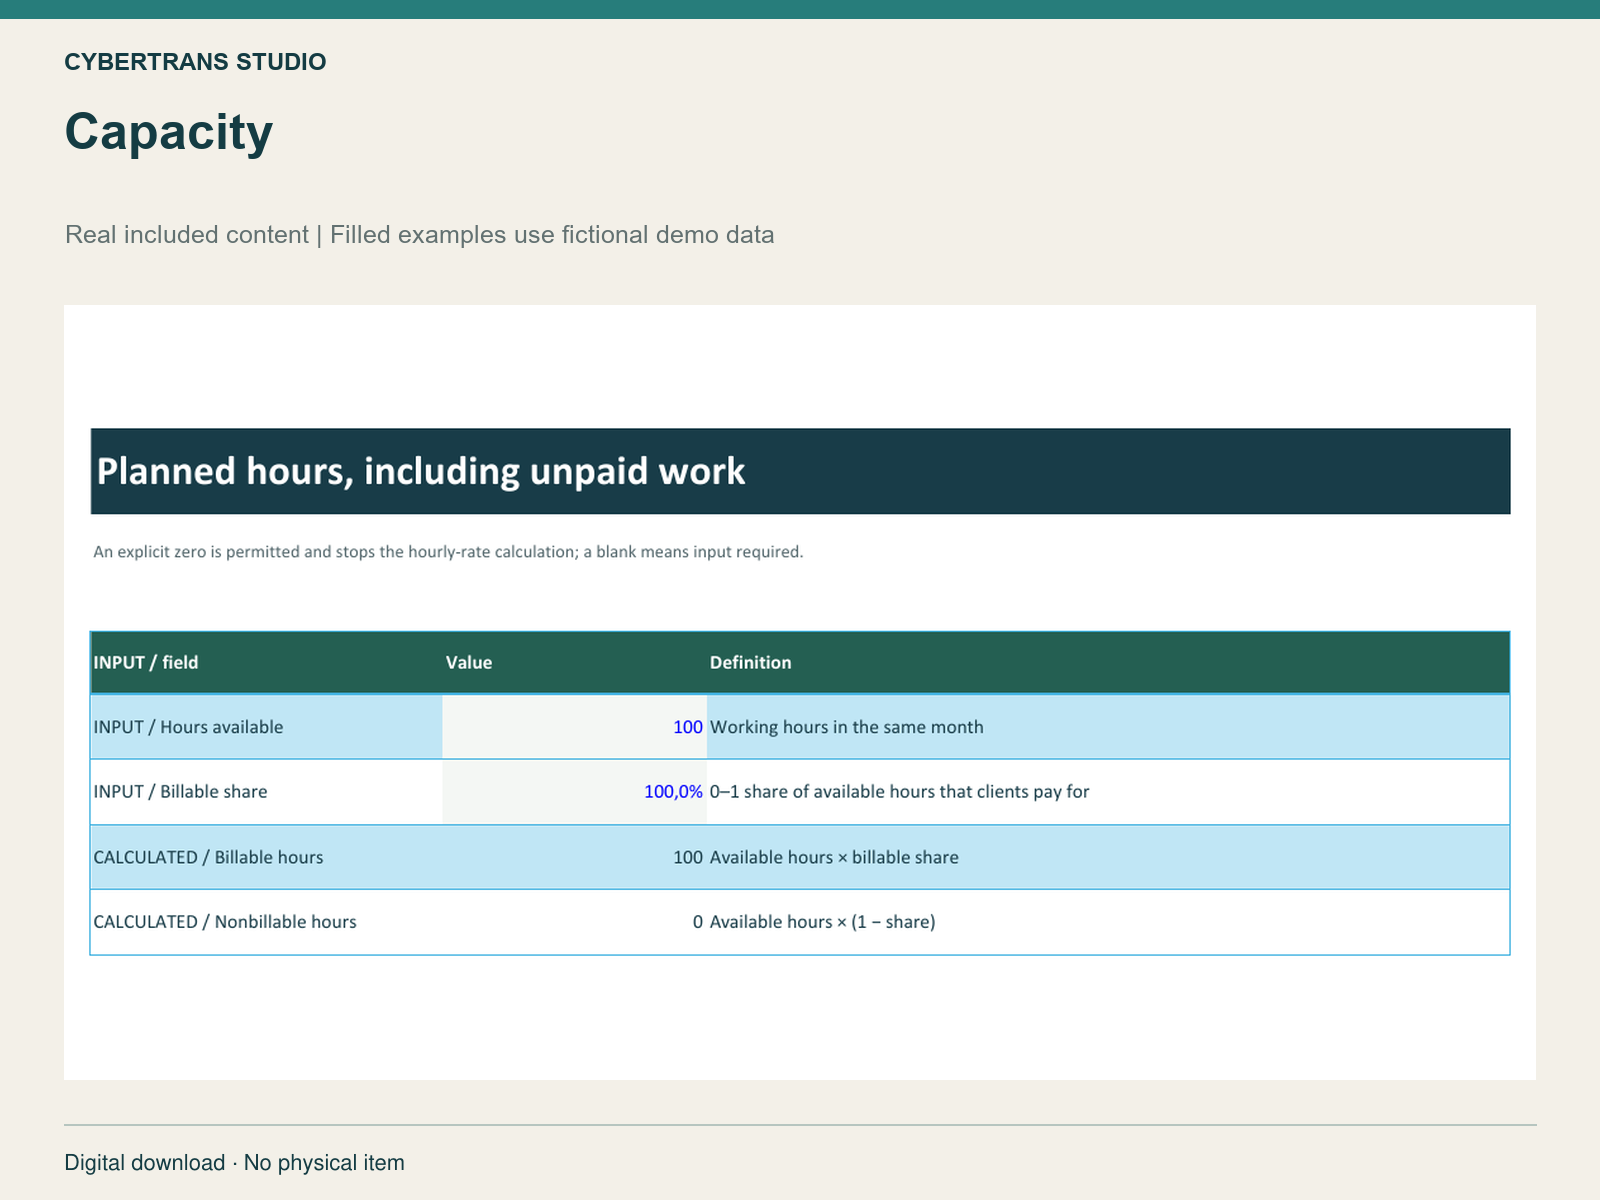Click 'Real included content' subtitle line
The image size is (1600, 1200).
click(x=420, y=235)
